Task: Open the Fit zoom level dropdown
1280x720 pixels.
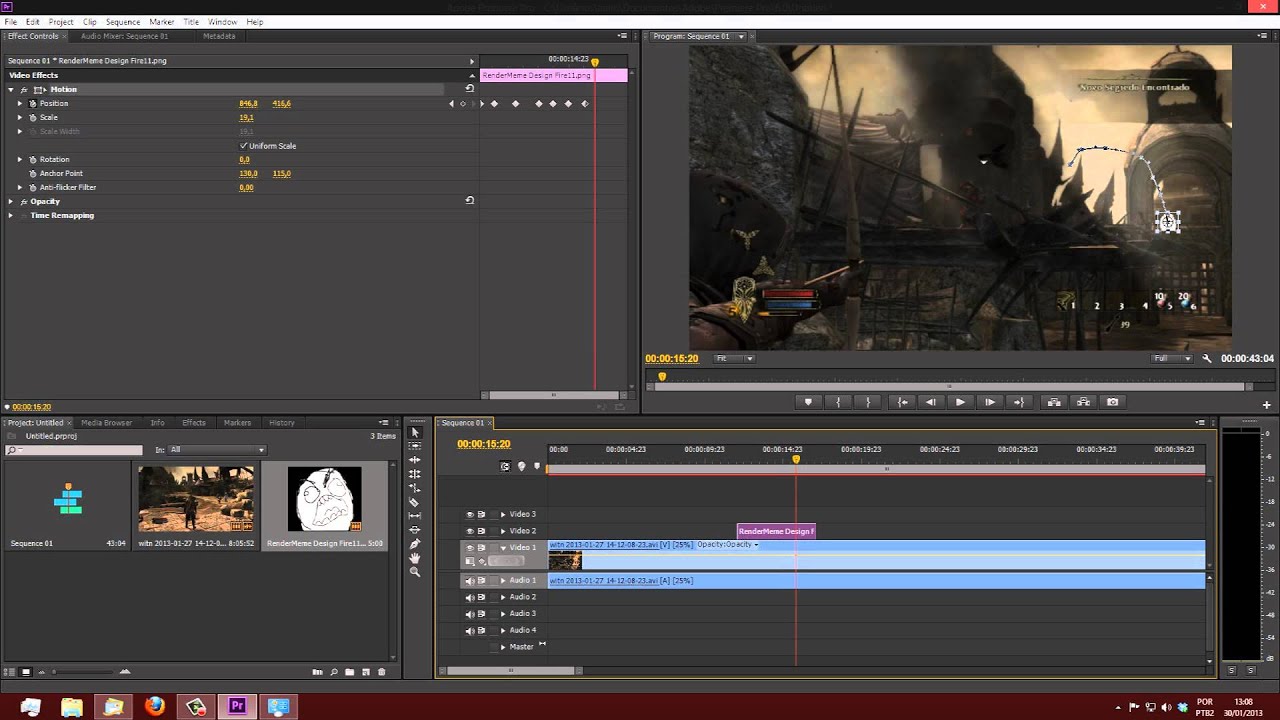Action: tap(734, 358)
